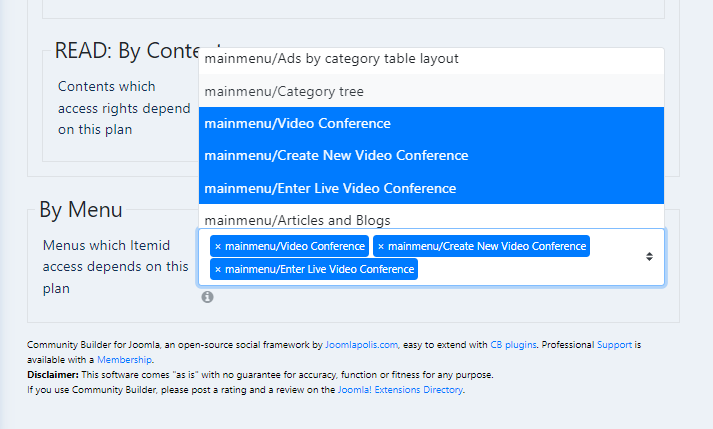Select mainmenu/Ads by category table layout option
The image size is (713, 429).
(431, 59)
